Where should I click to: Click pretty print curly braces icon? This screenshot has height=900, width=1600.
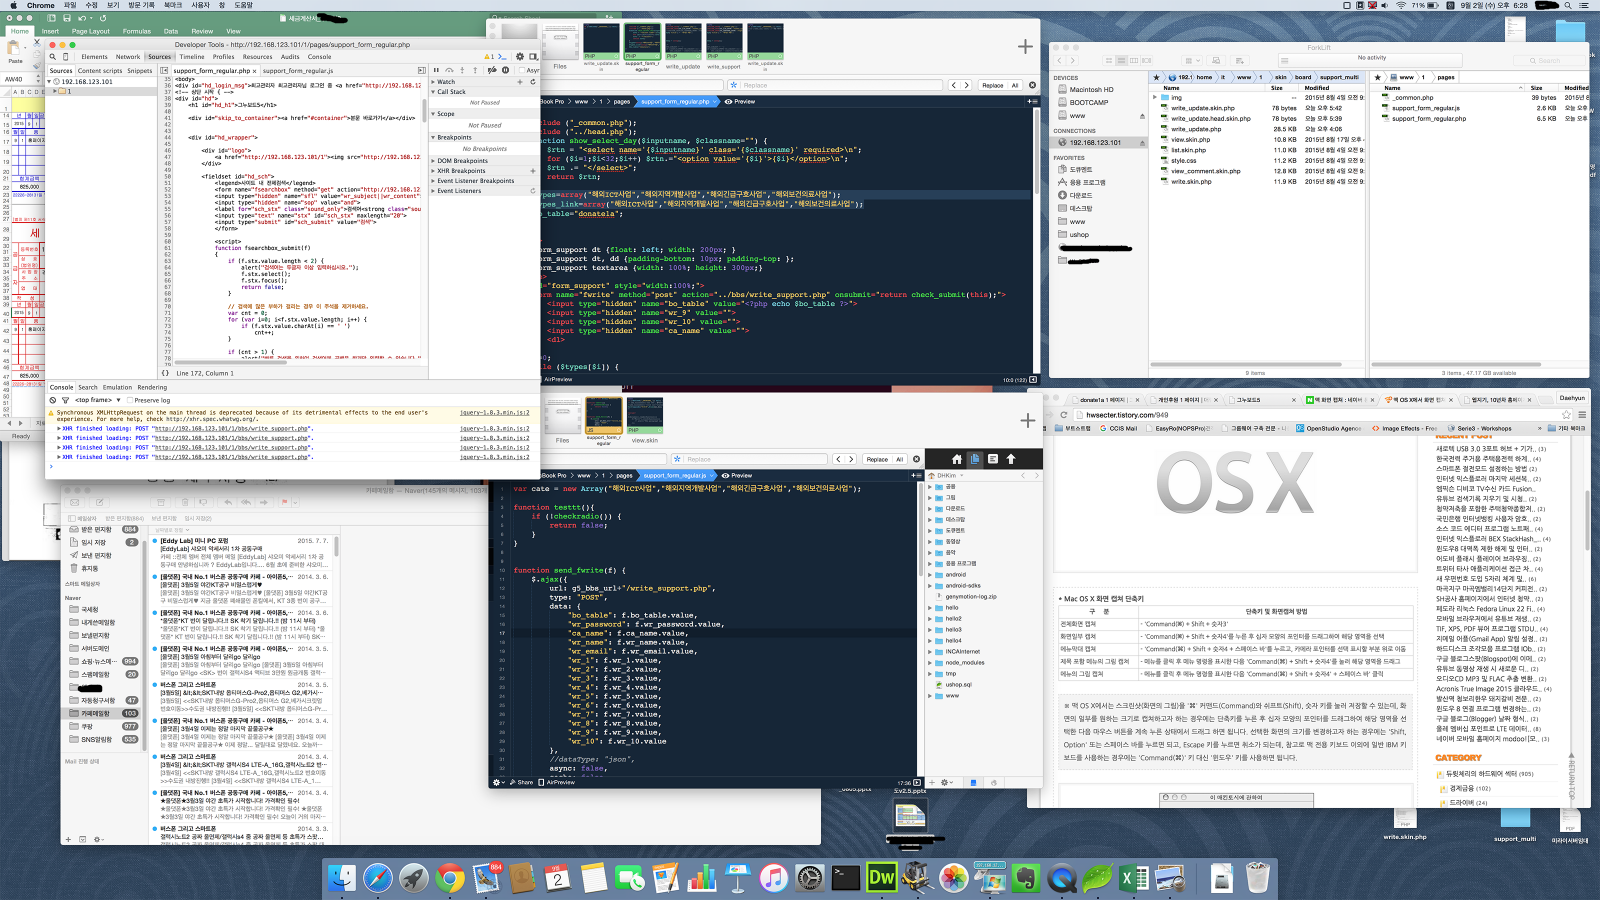166,373
